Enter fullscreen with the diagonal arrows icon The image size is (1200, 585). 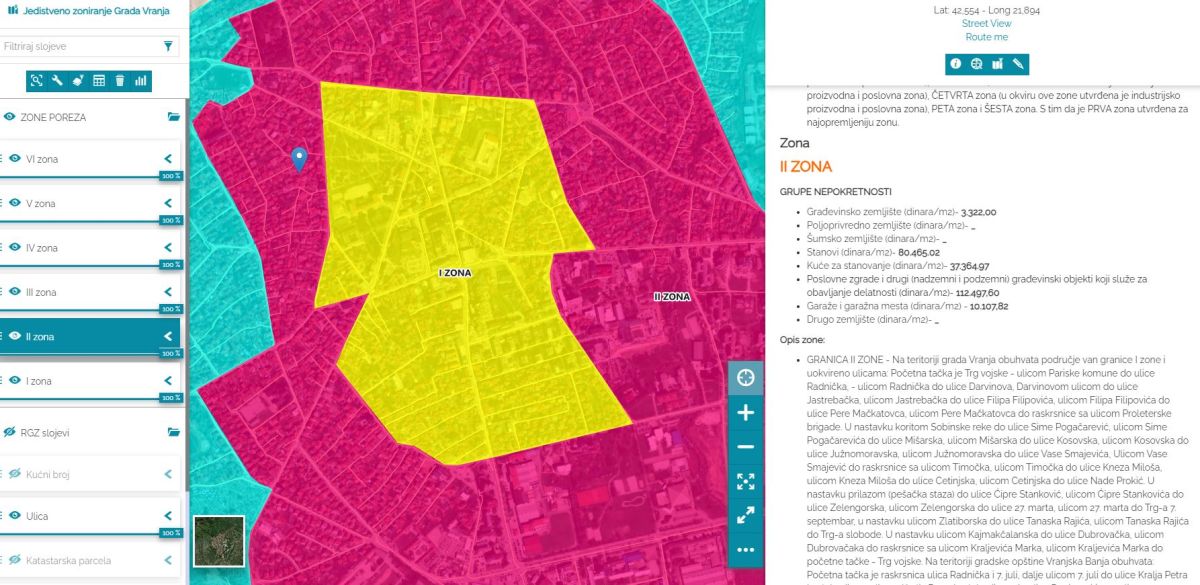click(x=745, y=516)
